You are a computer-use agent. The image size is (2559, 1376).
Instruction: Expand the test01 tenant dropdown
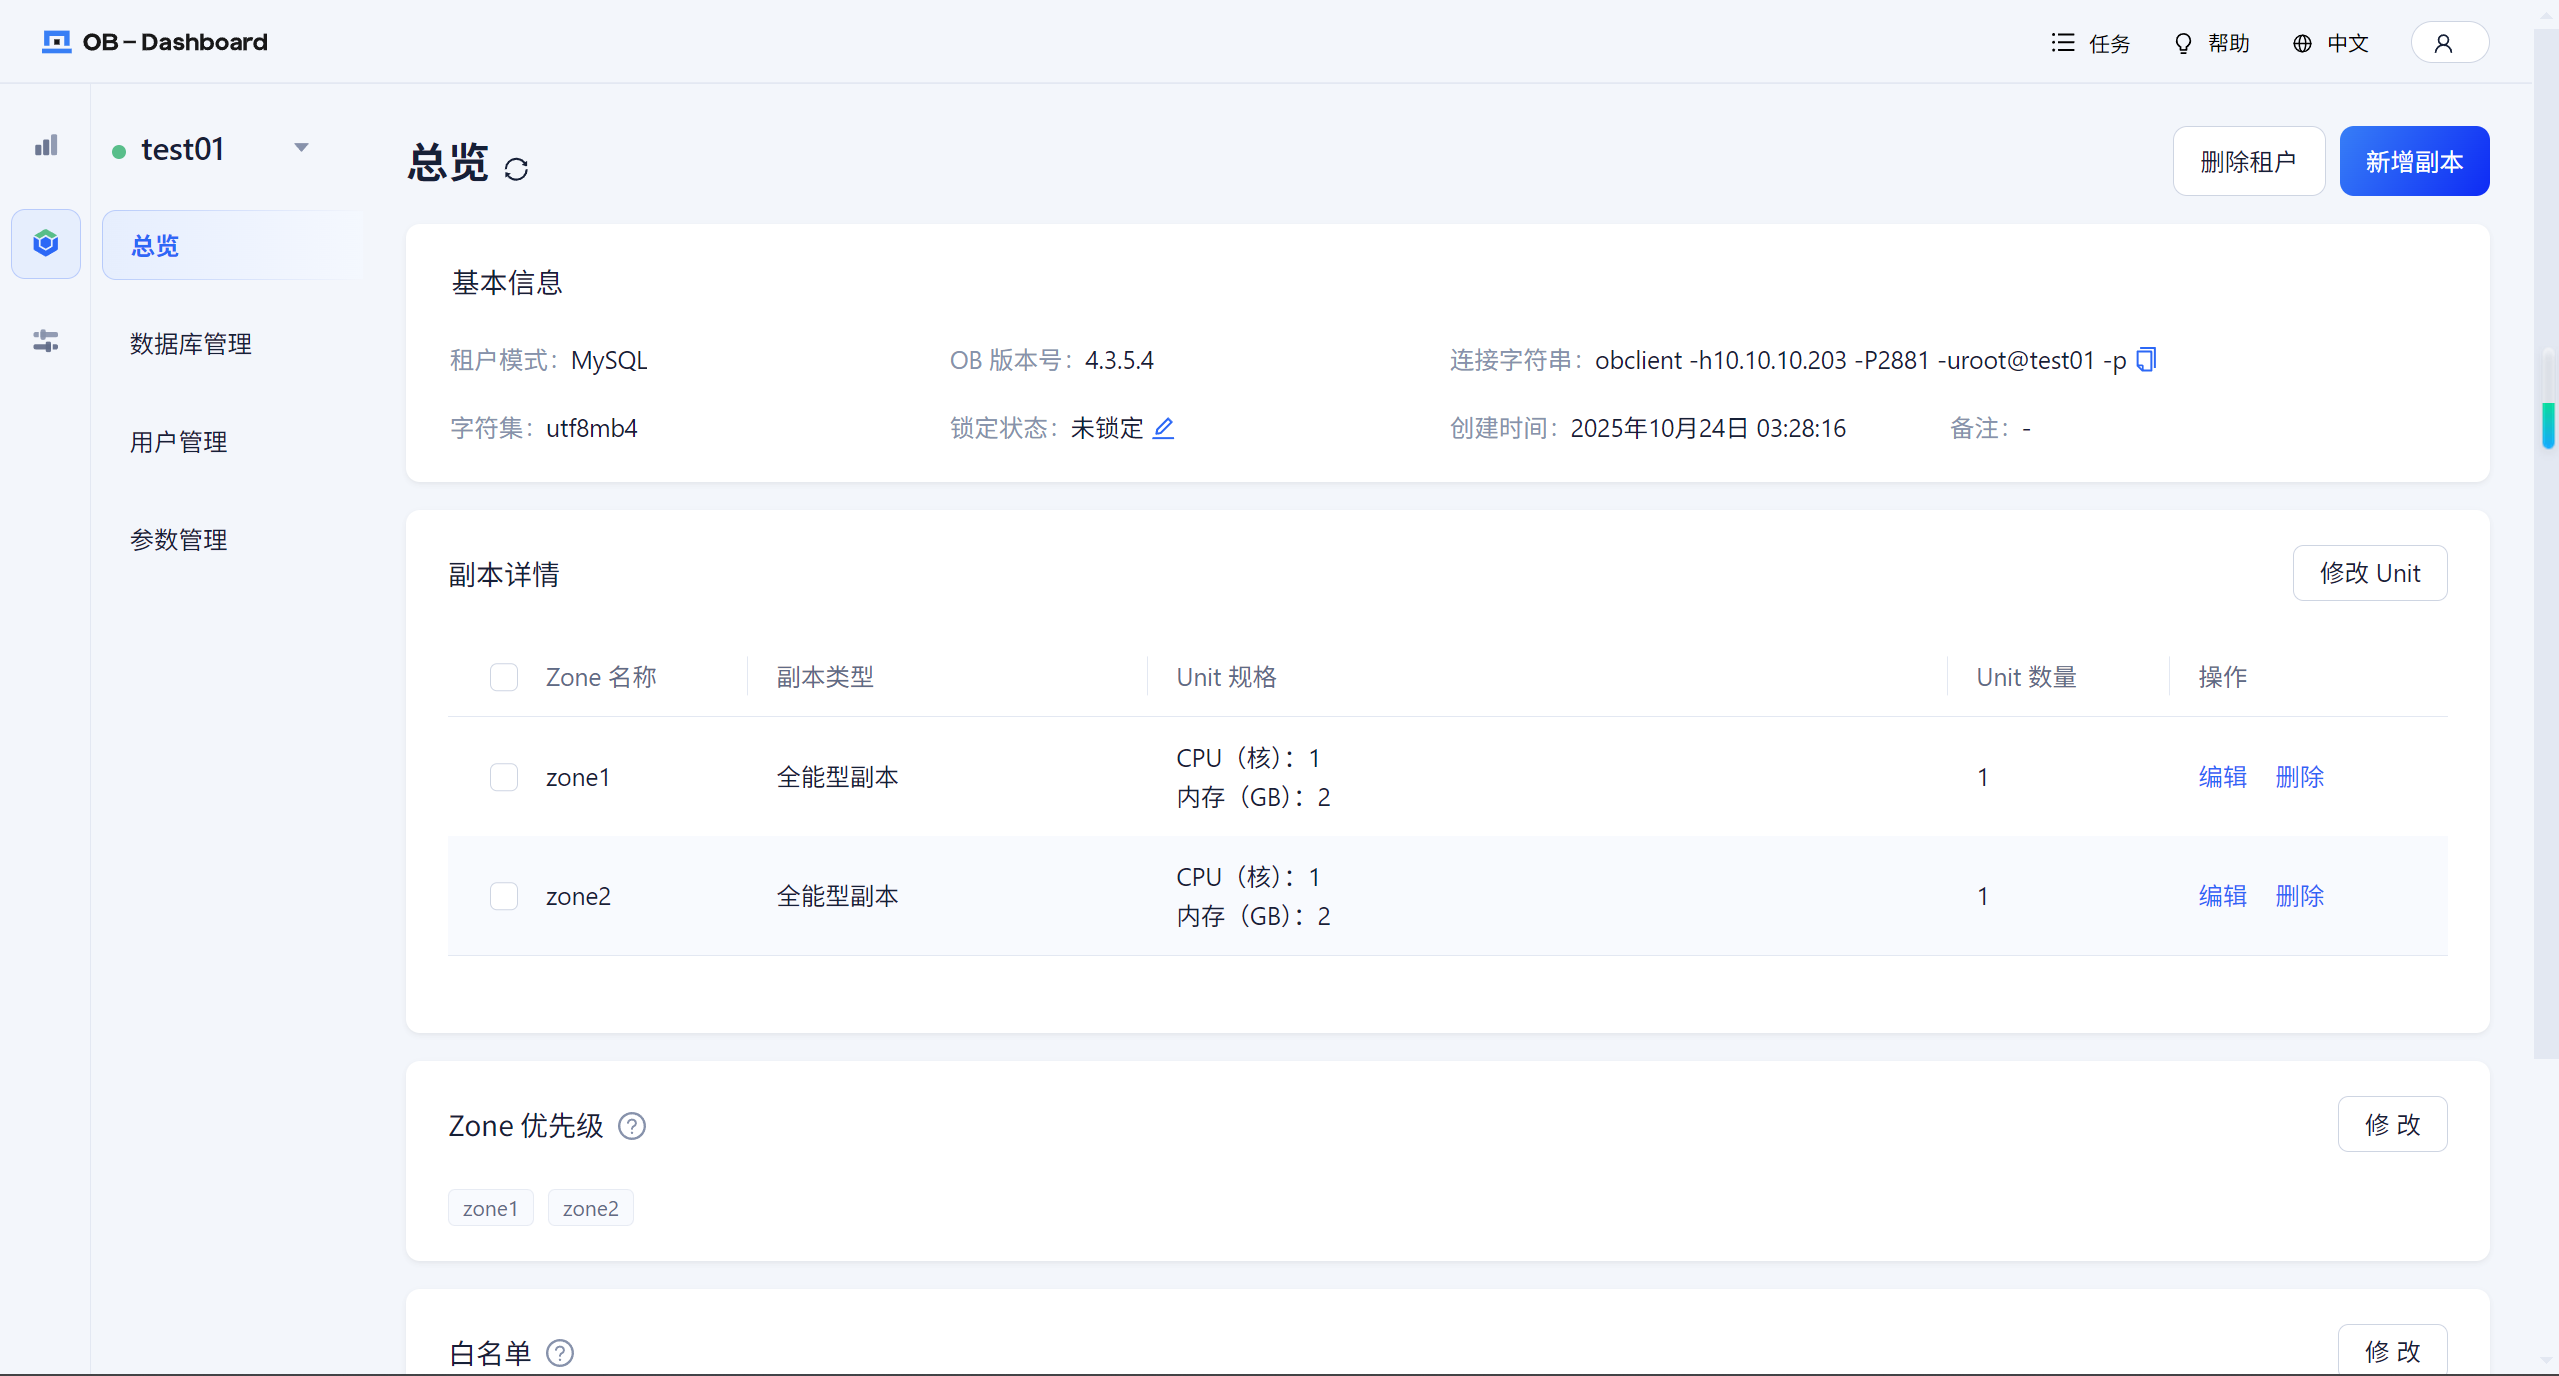click(x=301, y=148)
